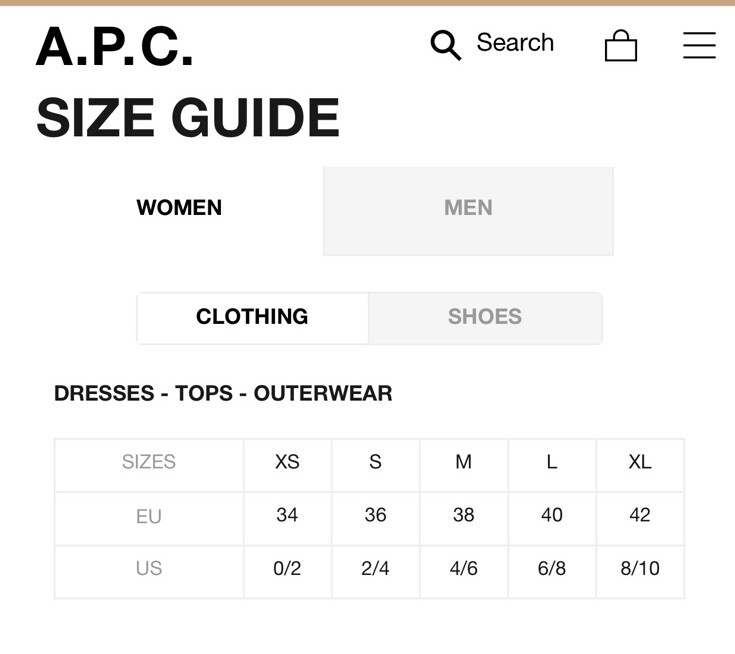
Task: Click the A.P.C. logo
Action: click(x=114, y=46)
